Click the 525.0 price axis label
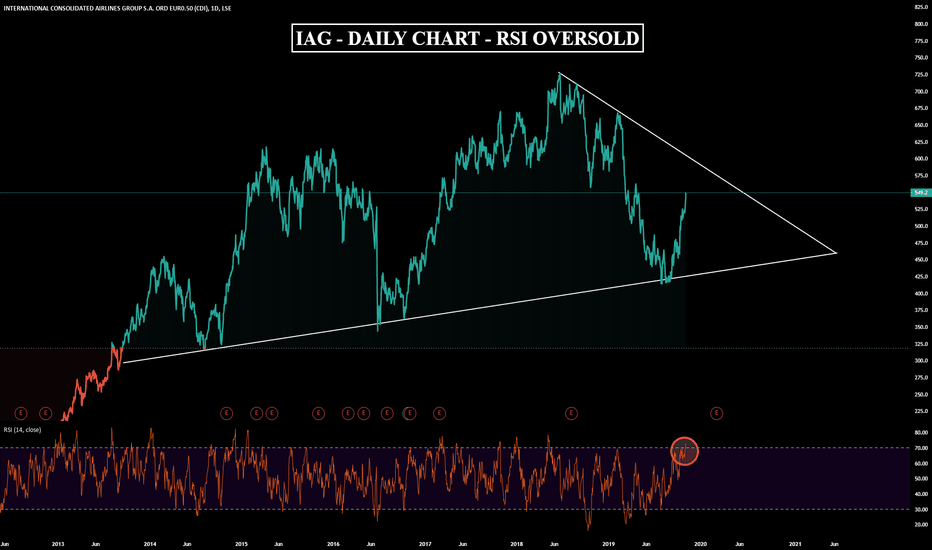 [x=921, y=209]
